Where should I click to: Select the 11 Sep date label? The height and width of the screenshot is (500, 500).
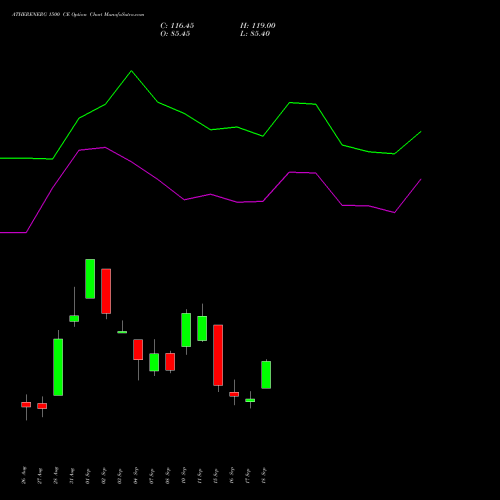tap(200, 475)
